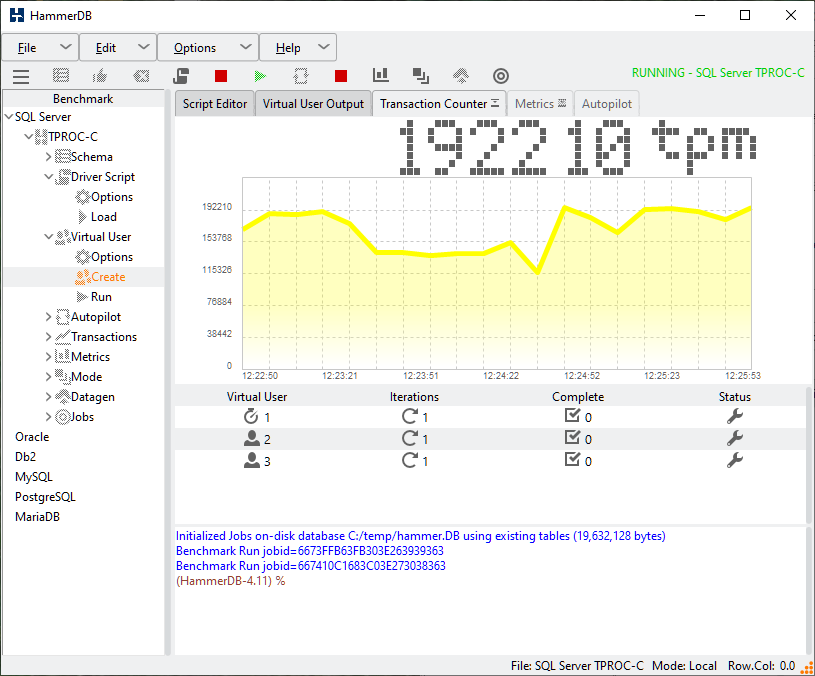Click the second Benchmark Run jobid line
This screenshot has width=815, height=676.
pos(311,566)
